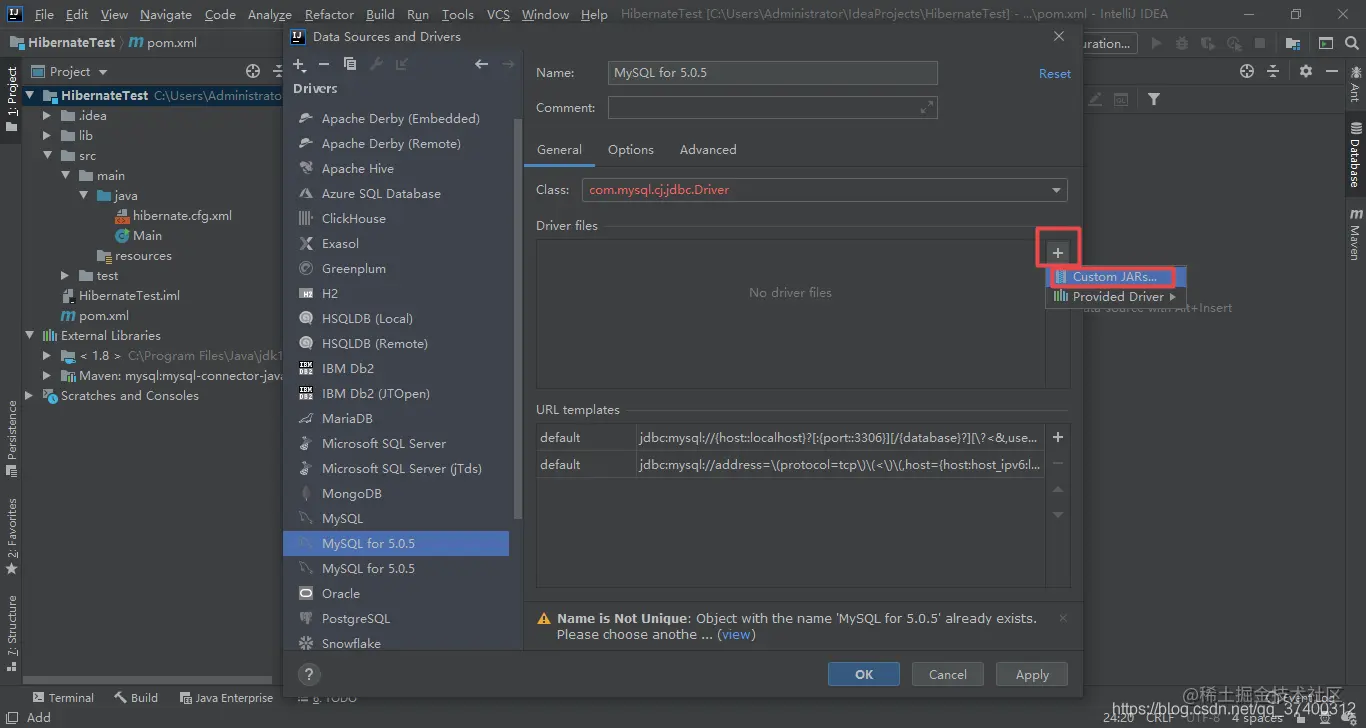Open the Ant tool window tab

click(1355, 84)
